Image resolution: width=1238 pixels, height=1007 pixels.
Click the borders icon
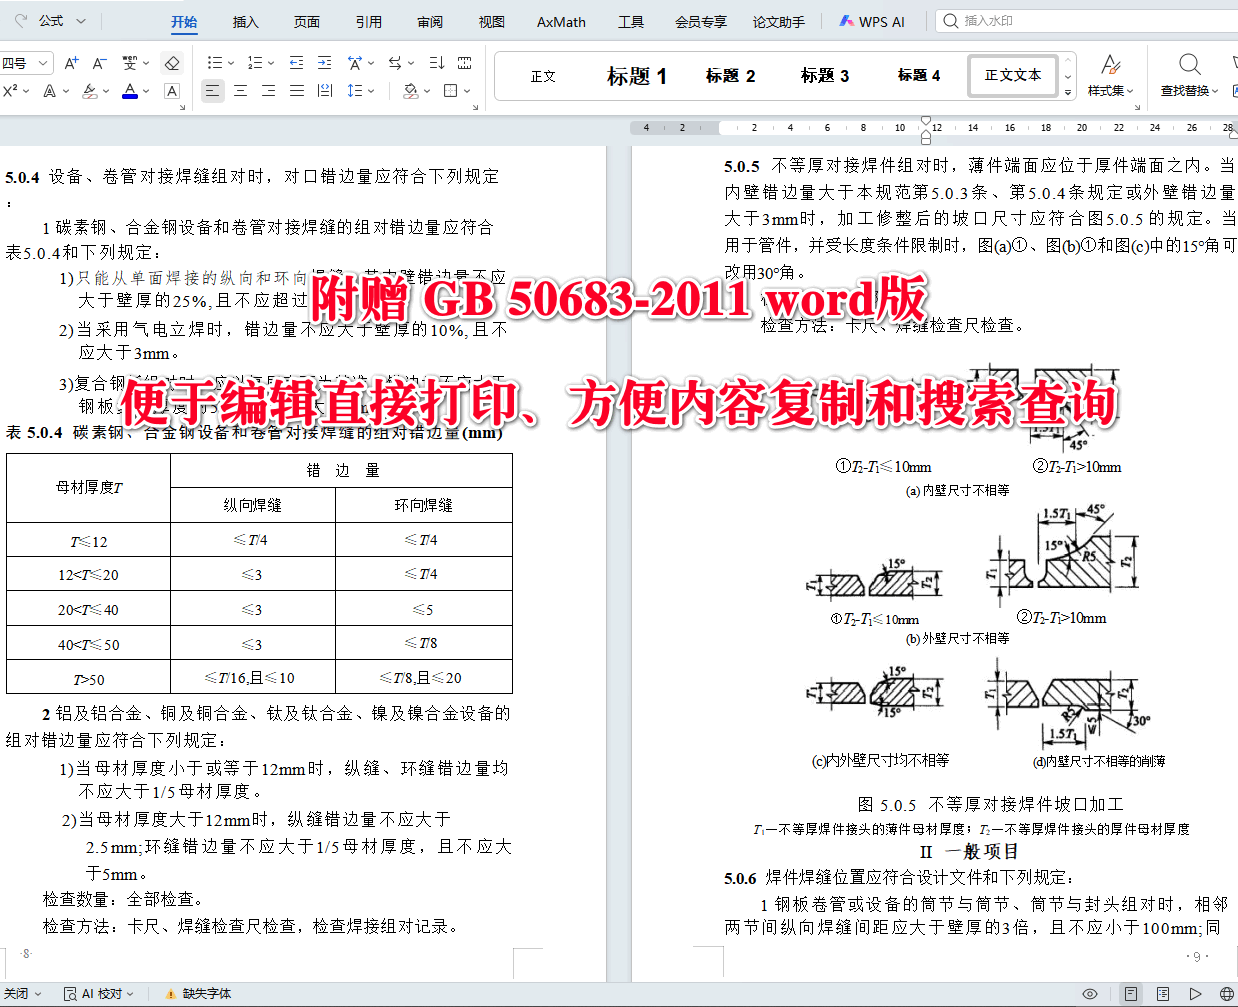(451, 91)
